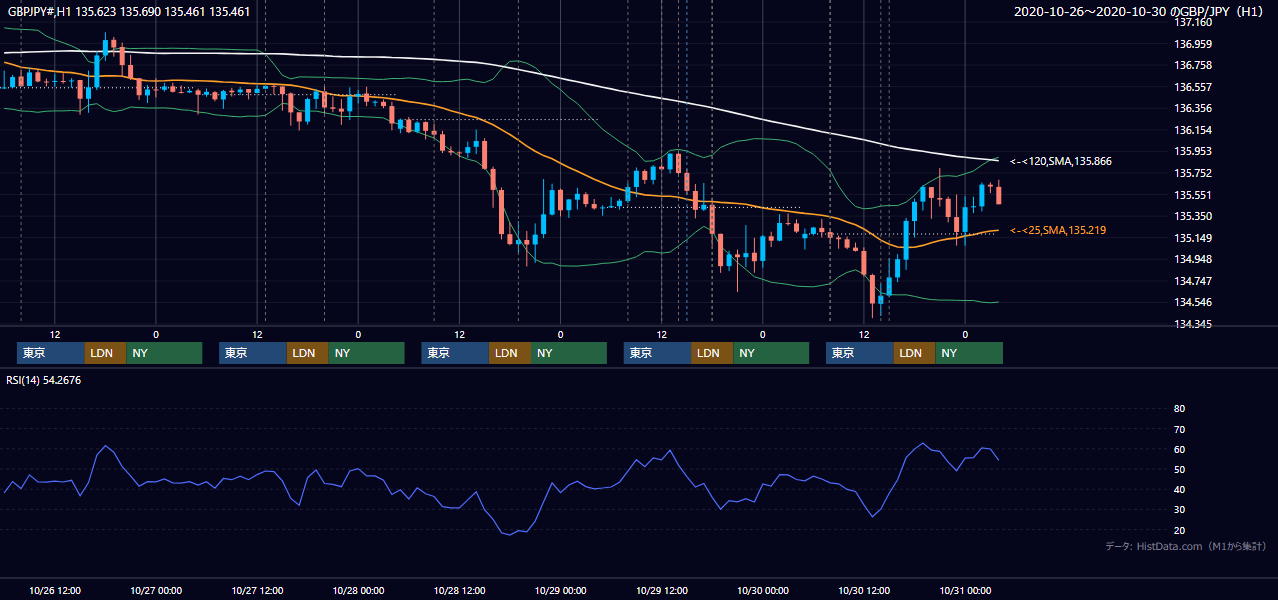
Task: Click price axis label 135.149
Action: pos(1193,238)
